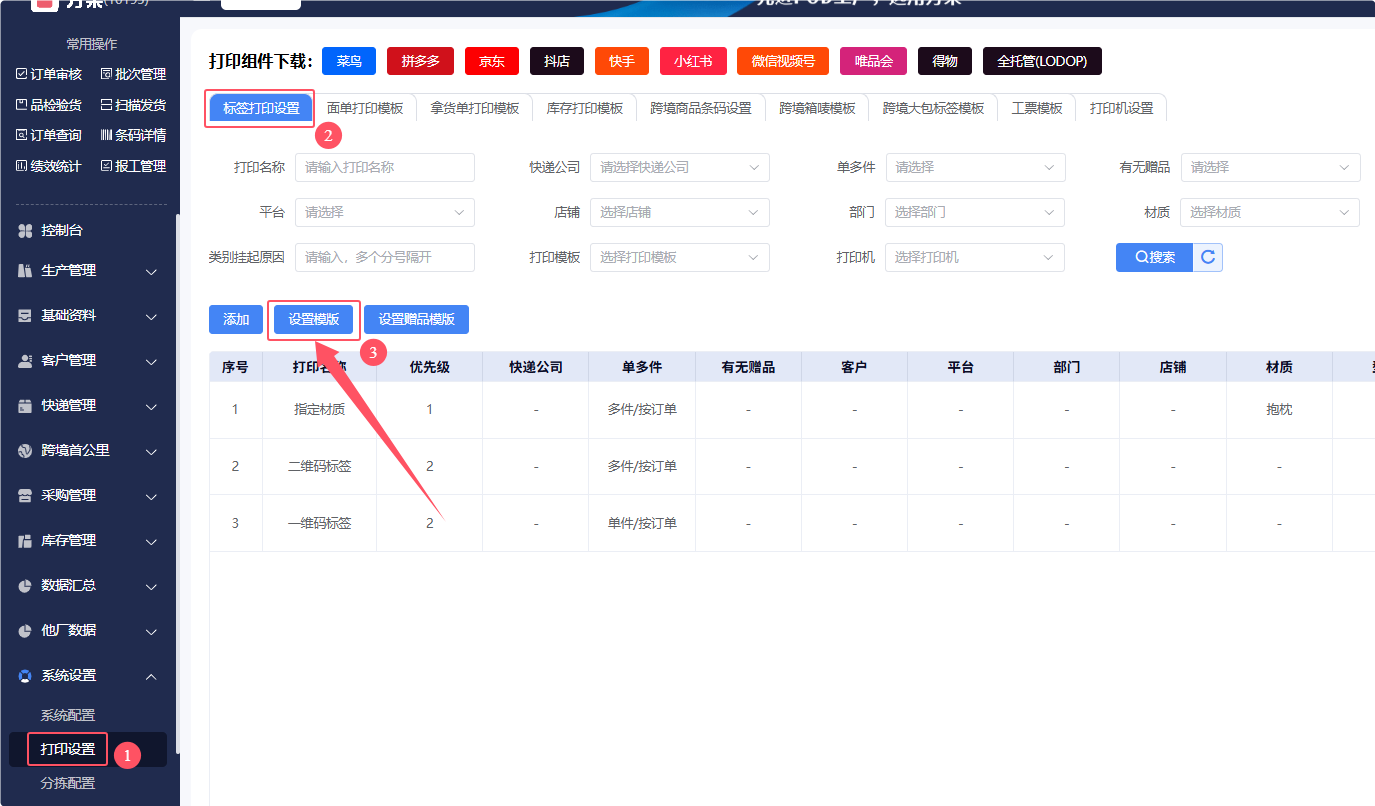Image resolution: width=1375 pixels, height=806 pixels.
Task: Click the 控制台 dashboard icon
Action: click(x=26, y=231)
